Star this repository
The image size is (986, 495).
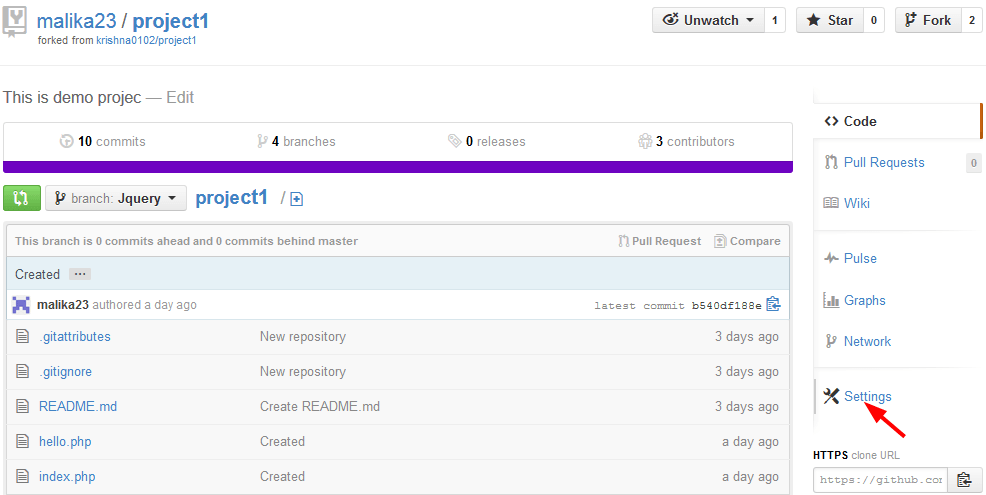pos(830,20)
